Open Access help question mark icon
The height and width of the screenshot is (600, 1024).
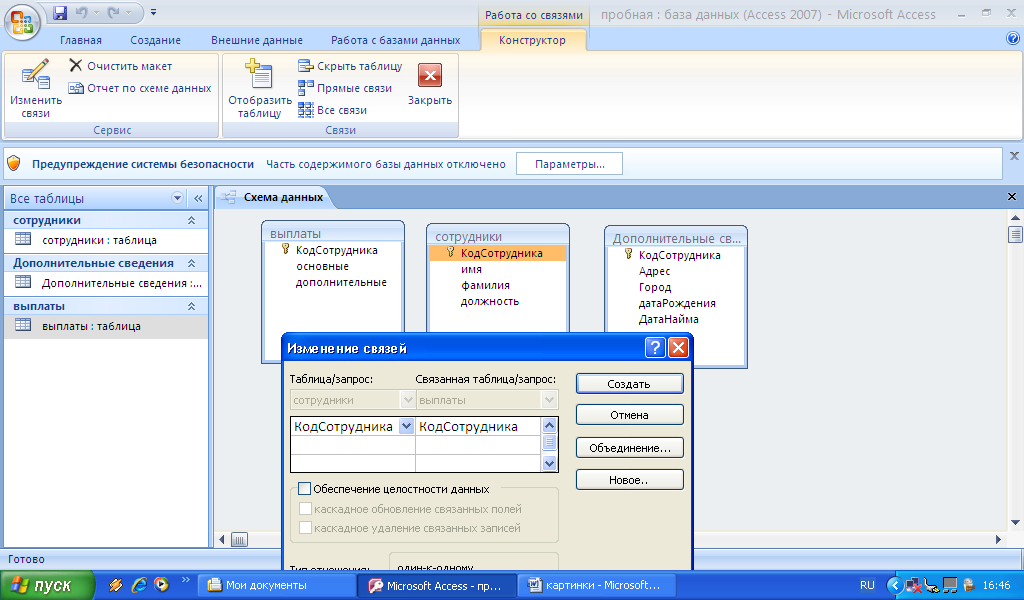[1013, 39]
